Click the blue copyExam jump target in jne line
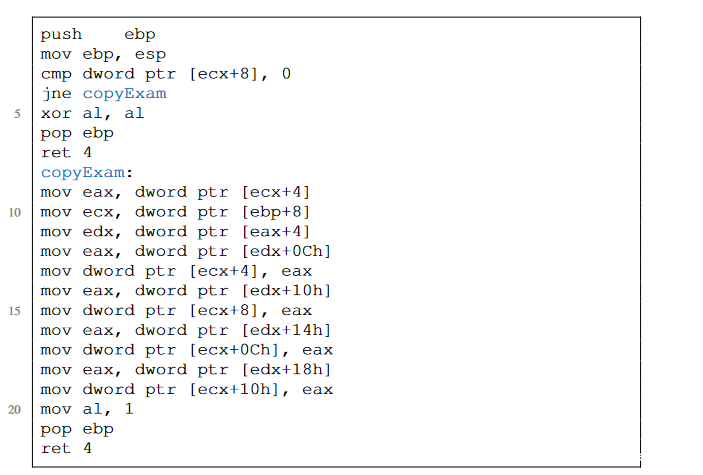Screen dimensions: 703x475 pyautogui.click(x=124, y=93)
